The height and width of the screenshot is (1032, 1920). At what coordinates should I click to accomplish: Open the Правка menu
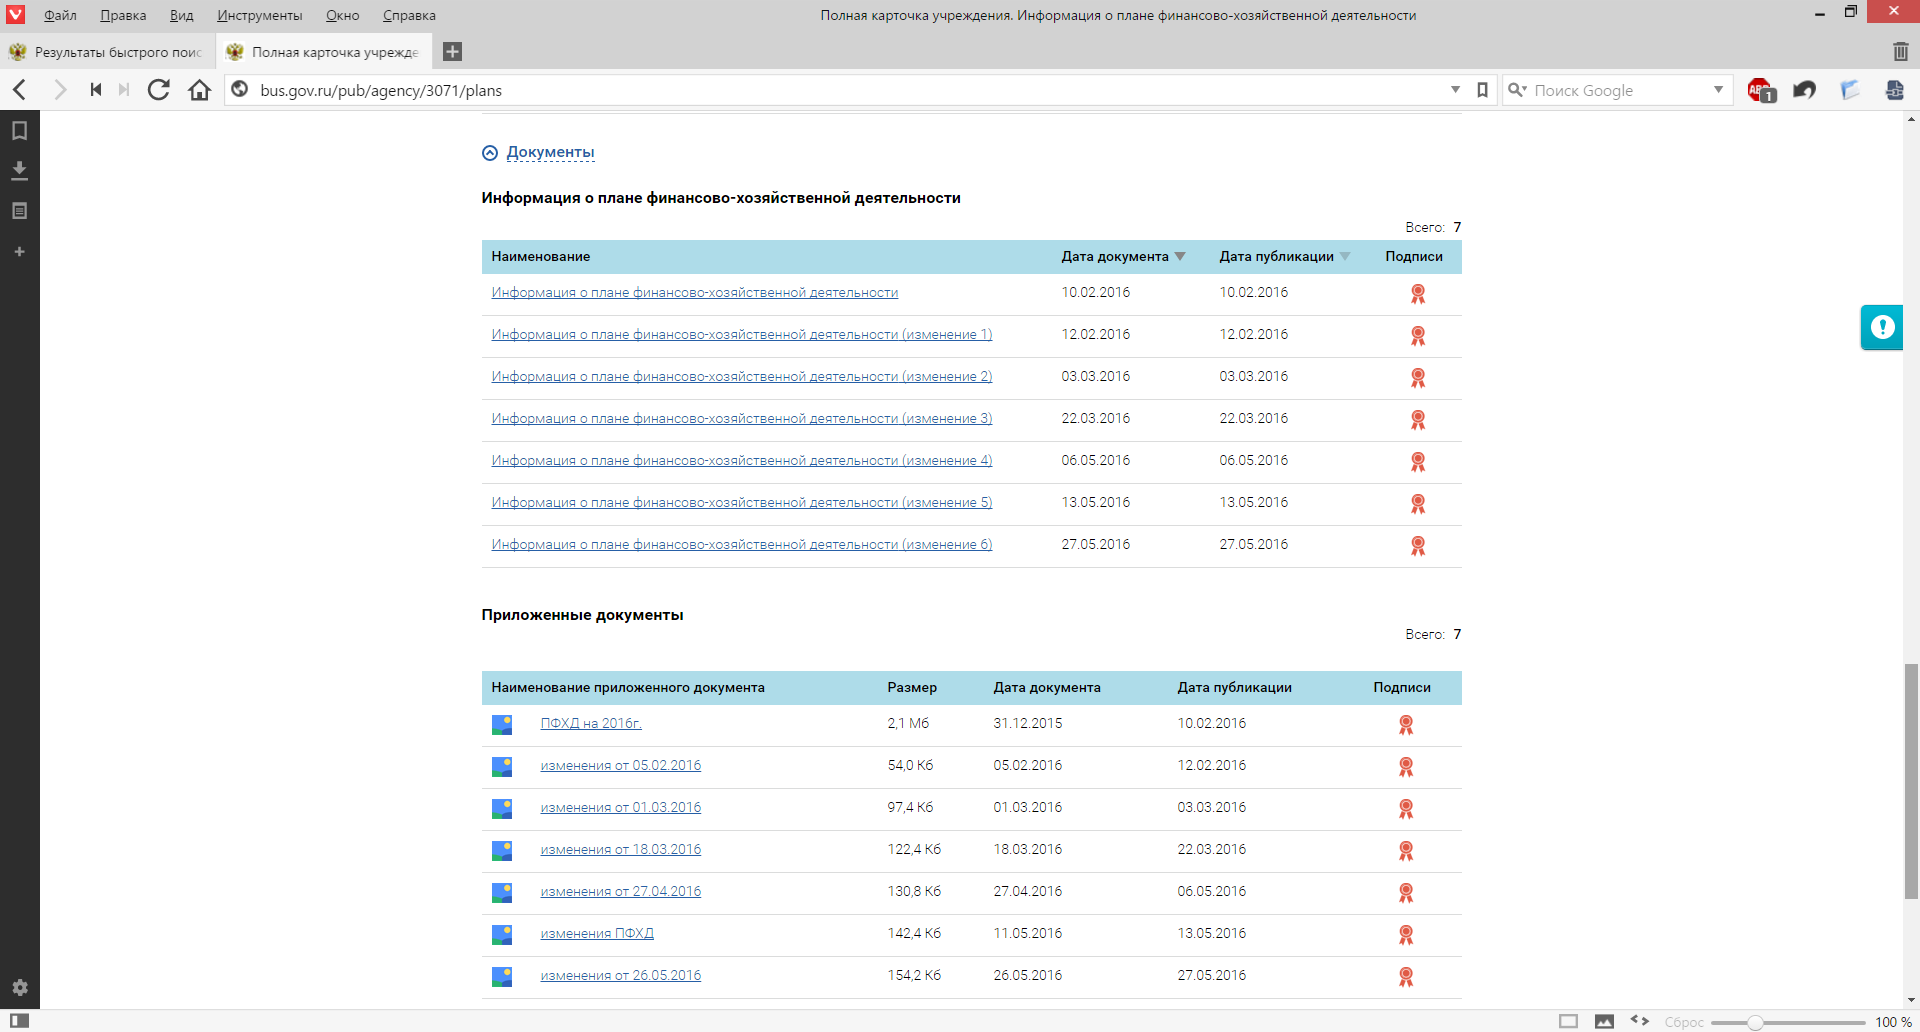click(x=123, y=15)
